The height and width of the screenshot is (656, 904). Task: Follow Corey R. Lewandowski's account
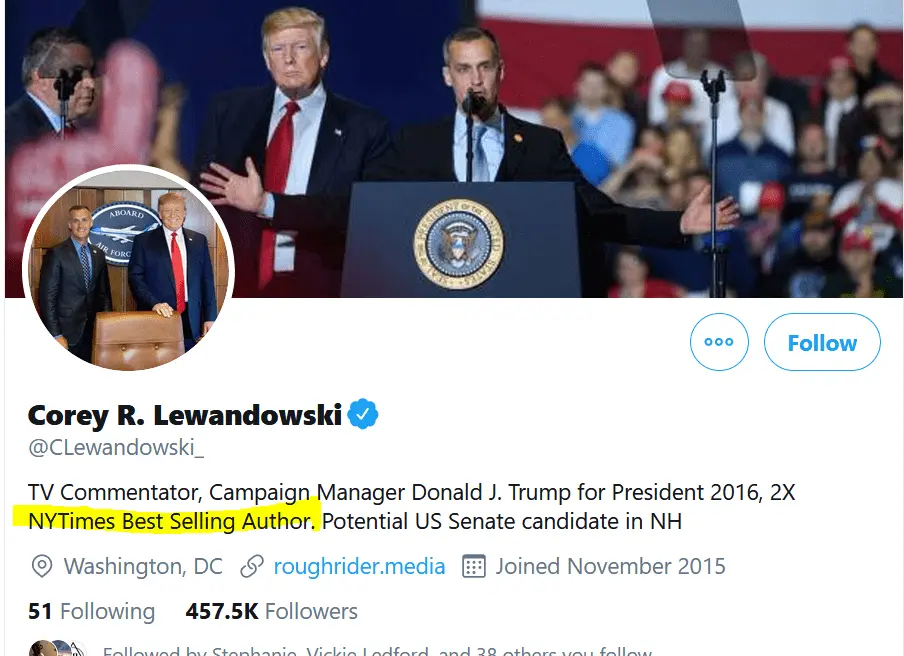[822, 342]
